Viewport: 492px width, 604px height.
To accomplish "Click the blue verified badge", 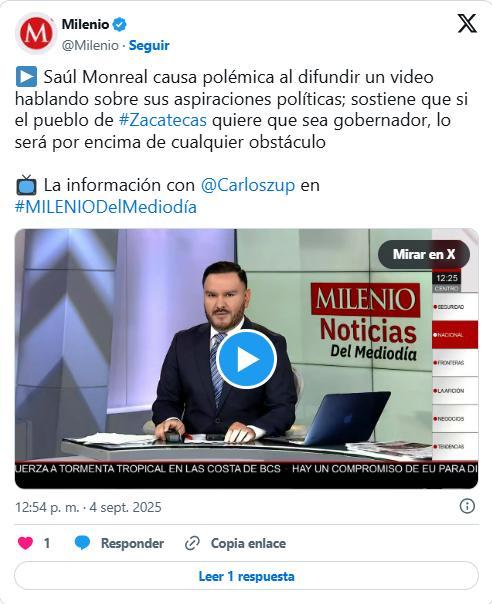I will (x=119, y=25).
